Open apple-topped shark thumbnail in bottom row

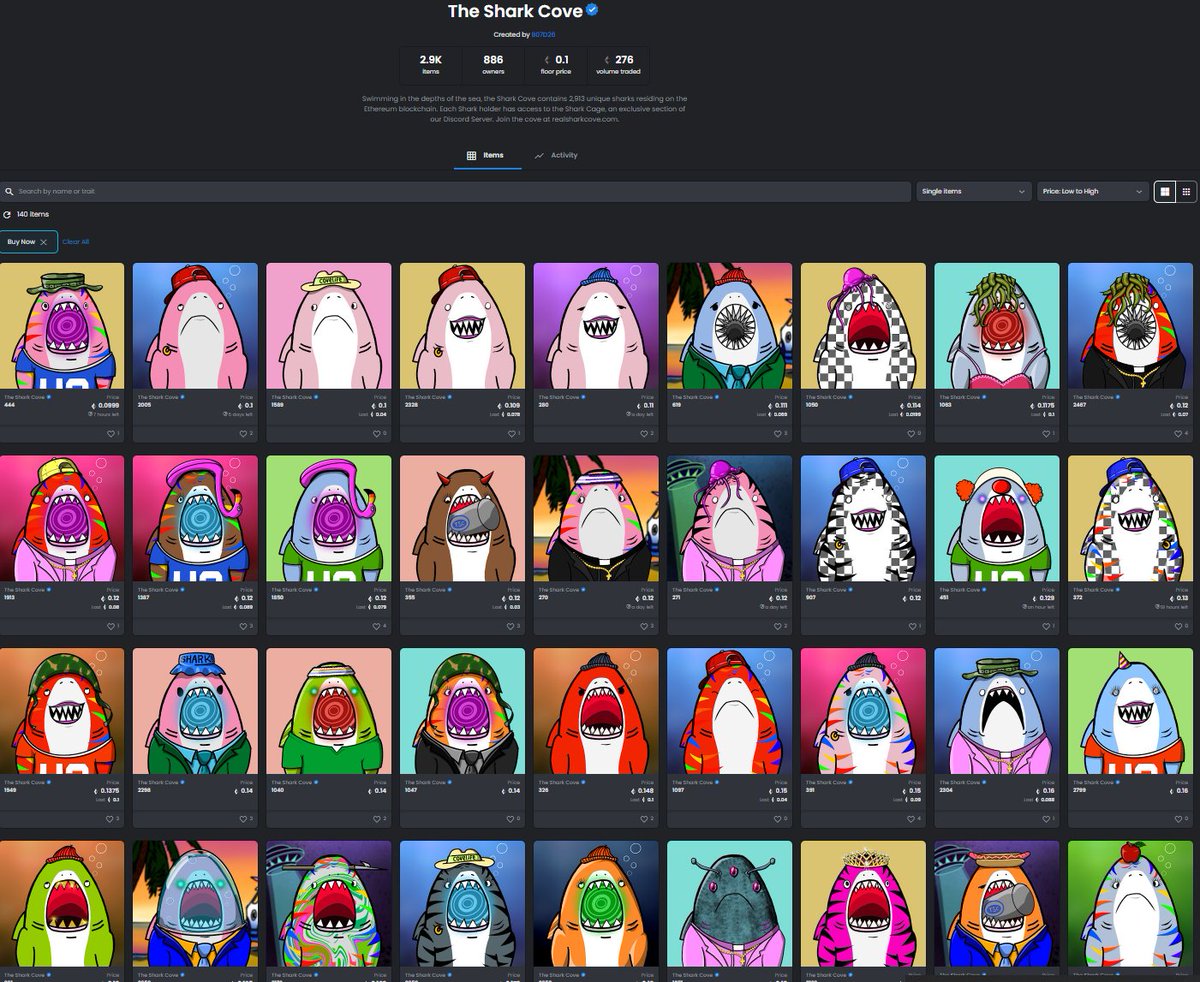point(1130,904)
